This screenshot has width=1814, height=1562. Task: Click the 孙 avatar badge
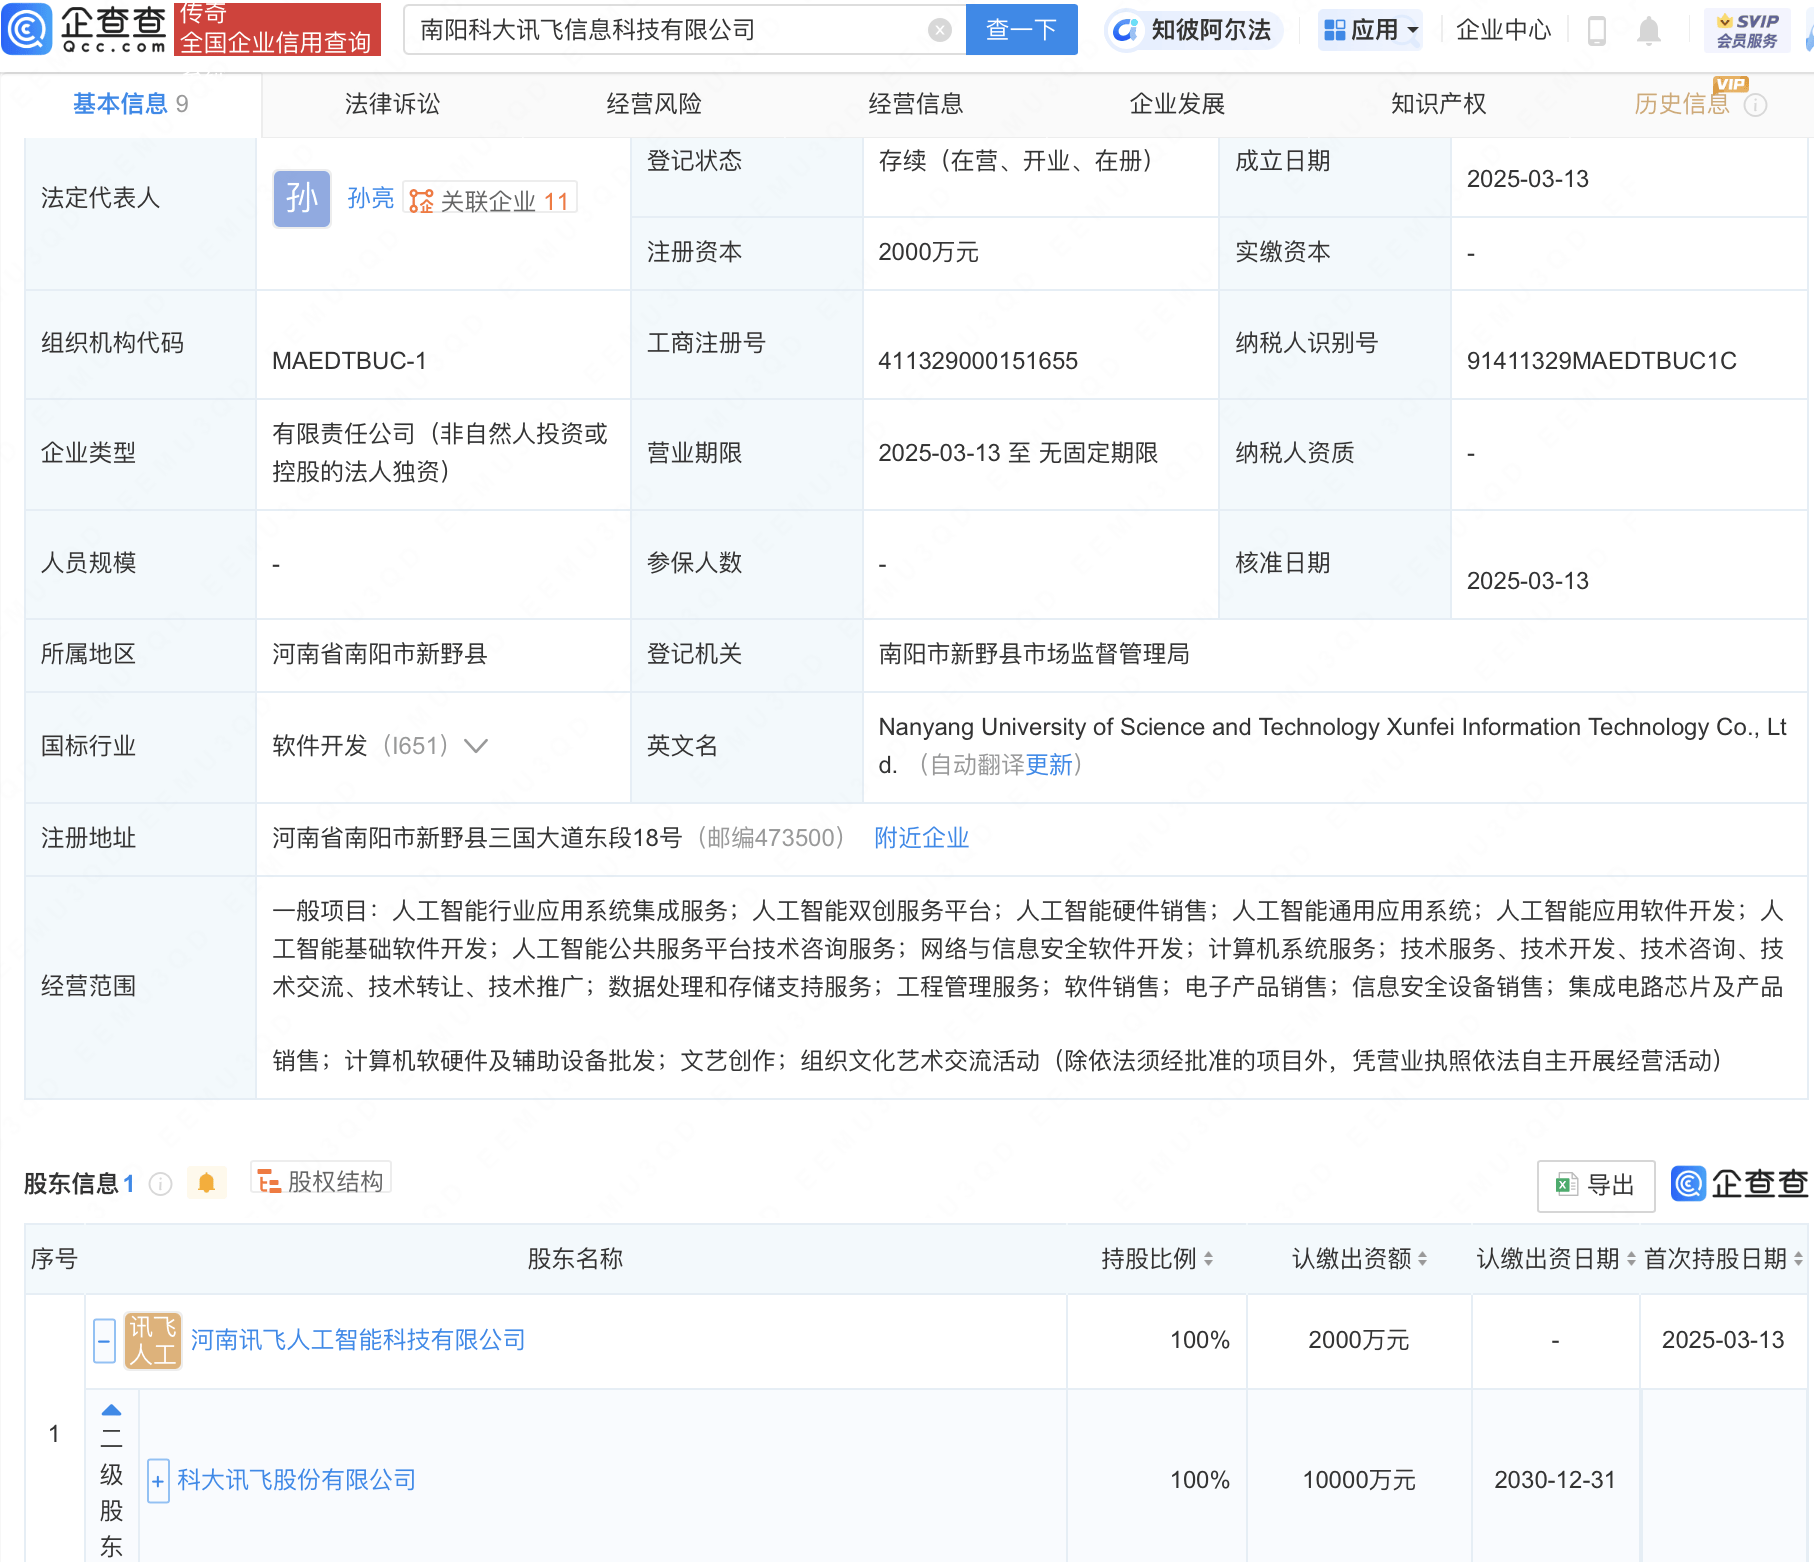point(302,198)
